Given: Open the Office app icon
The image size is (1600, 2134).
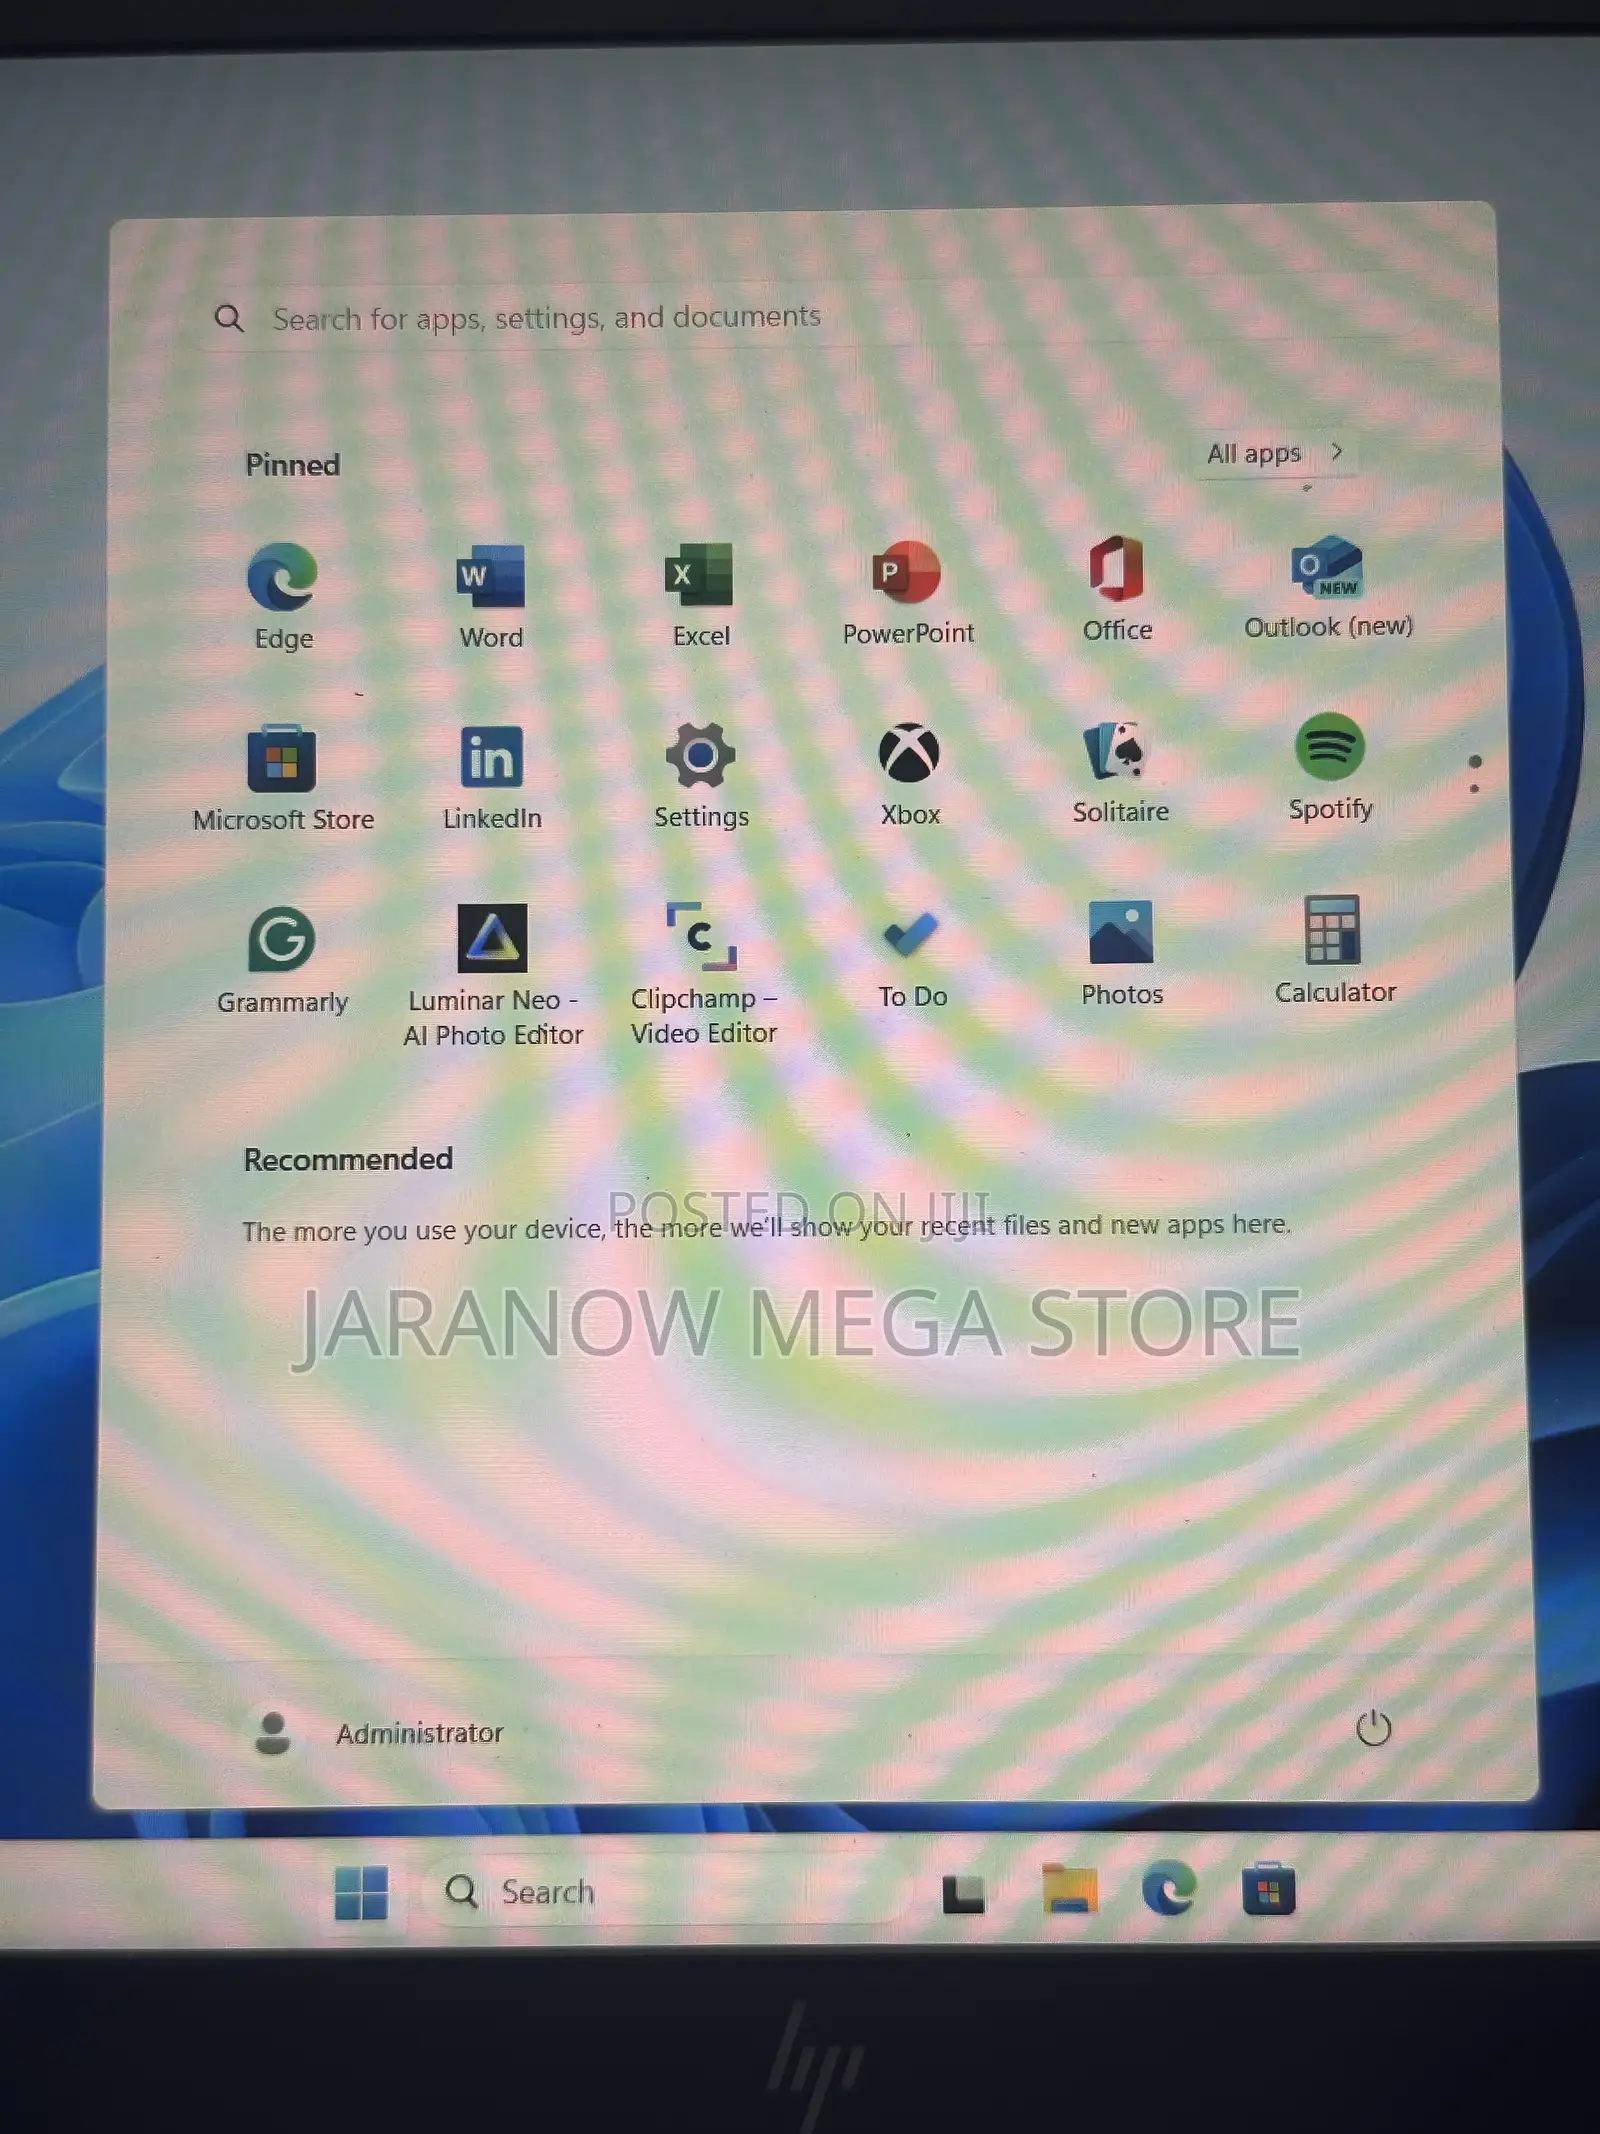Looking at the screenshot, I should point(1117,588).
